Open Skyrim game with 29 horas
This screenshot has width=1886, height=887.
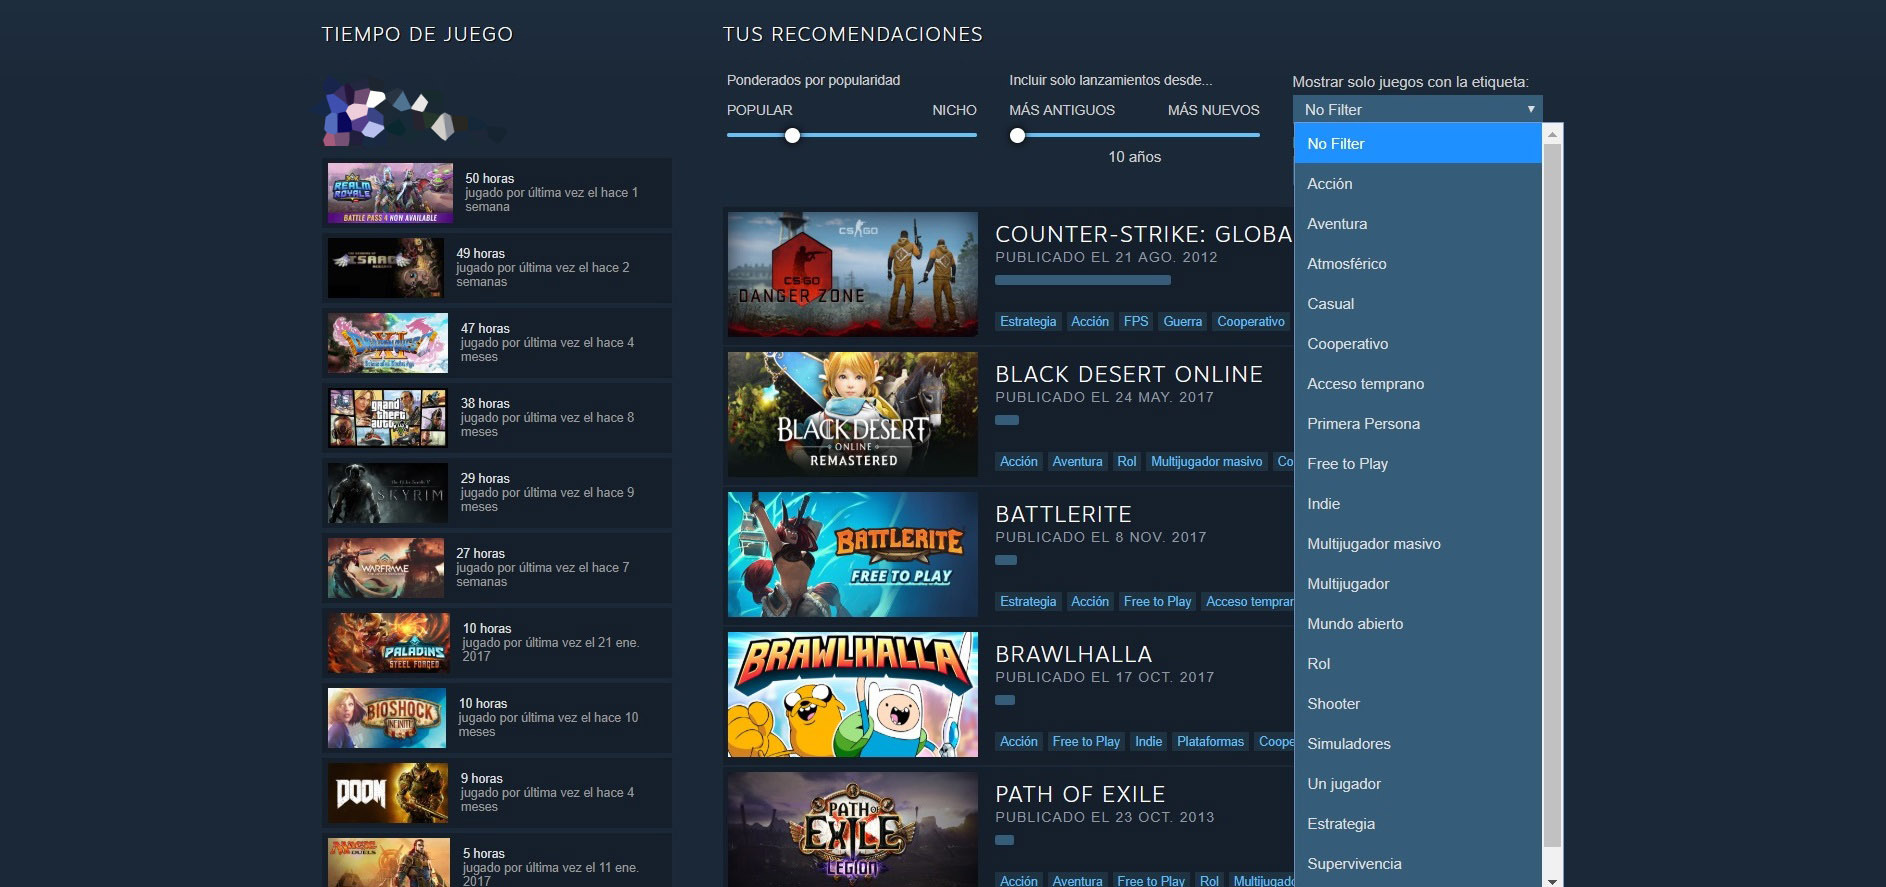click(x=387, y=493)
